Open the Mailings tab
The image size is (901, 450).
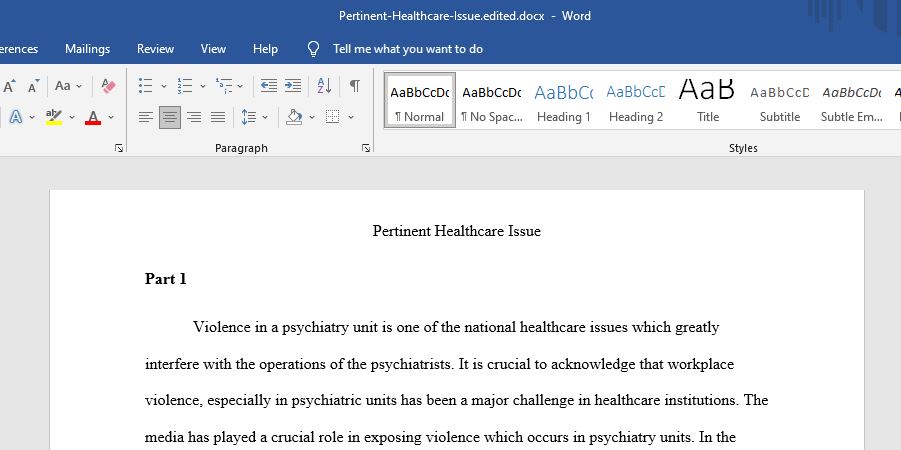87,49
